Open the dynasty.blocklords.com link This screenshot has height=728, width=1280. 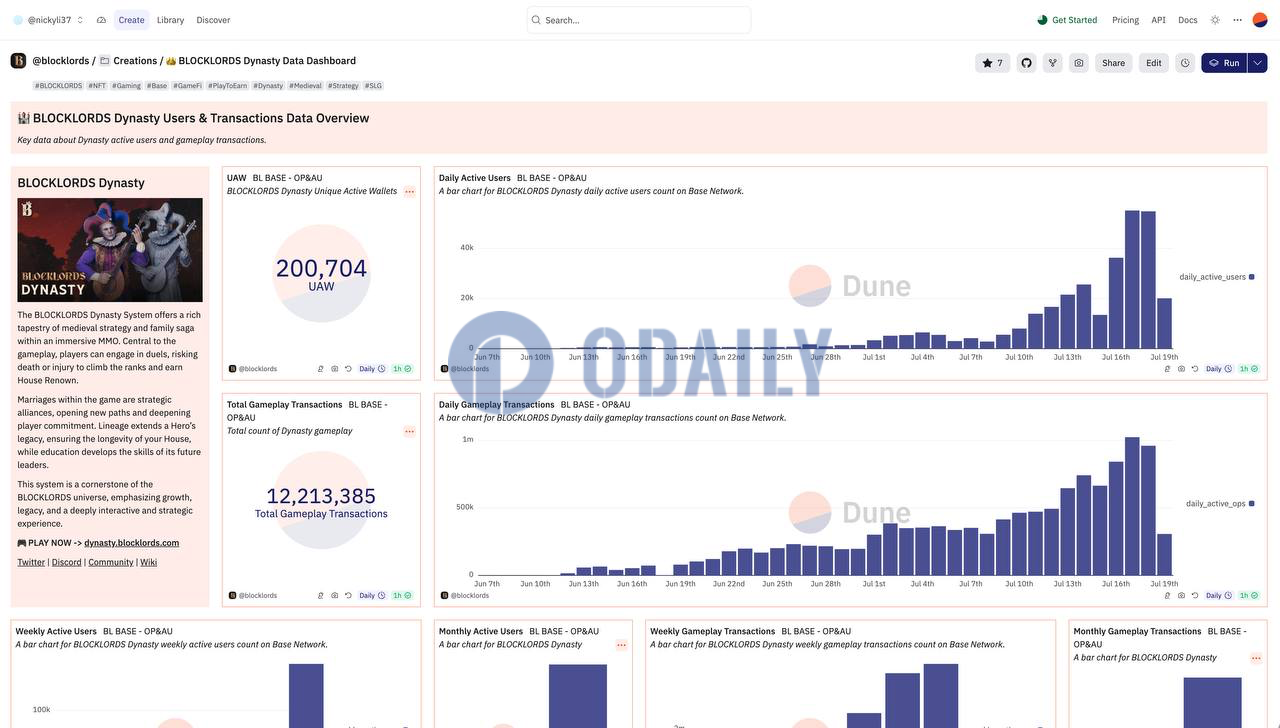pos(131,543)
